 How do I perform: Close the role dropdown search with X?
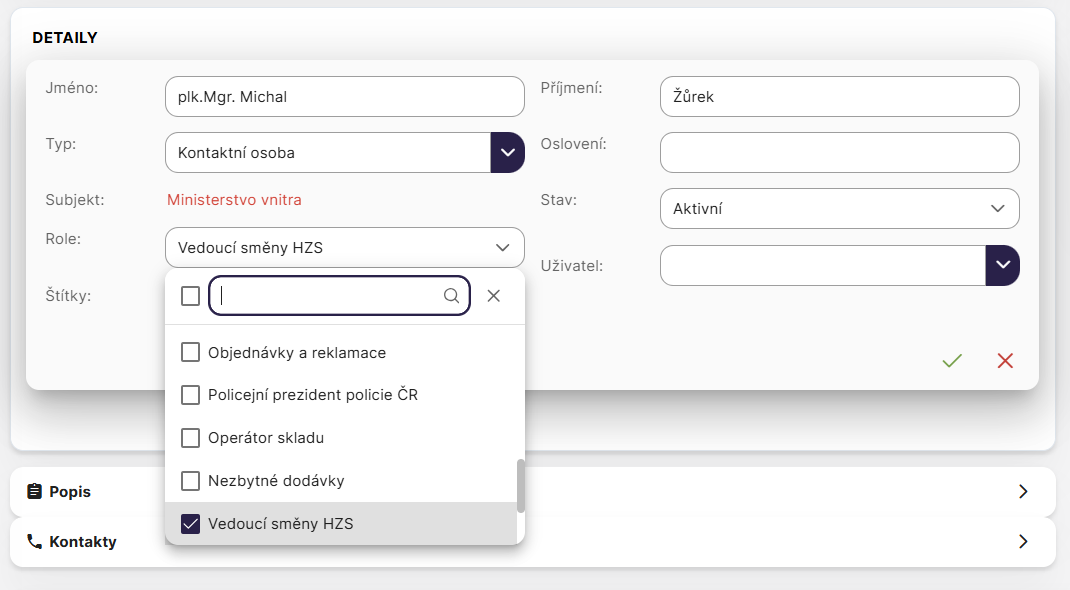pos(493,296)
